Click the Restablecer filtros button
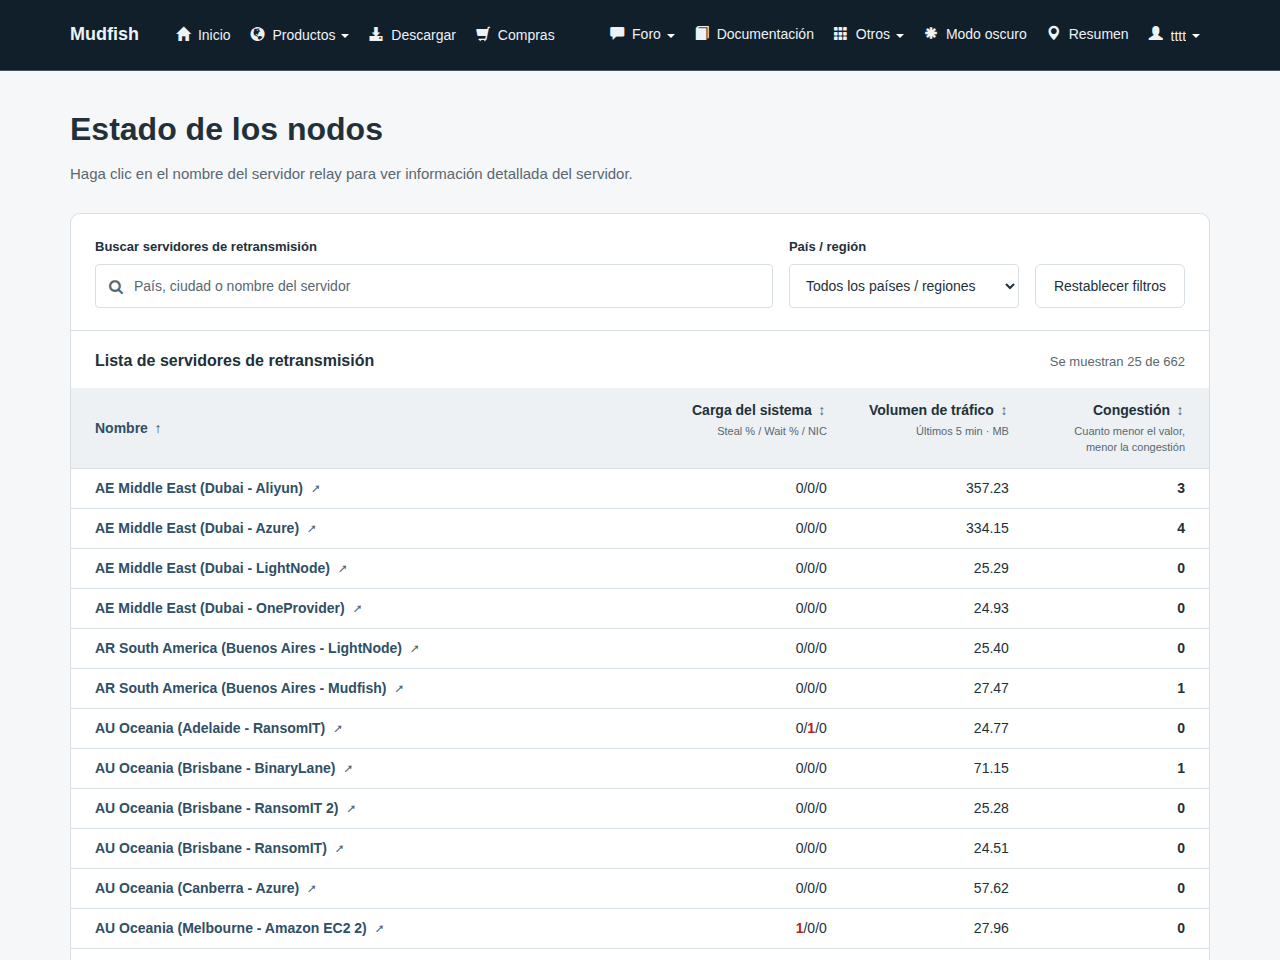The image size is (1280, 960). (x=1110, y=286)
